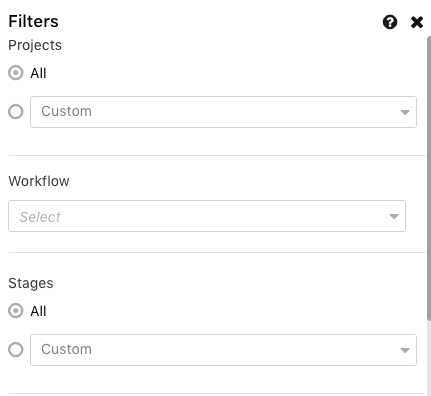The height and width of the screenshot is (396, 431).
Task: Click the Filters panel title
Action: [33, 21]
